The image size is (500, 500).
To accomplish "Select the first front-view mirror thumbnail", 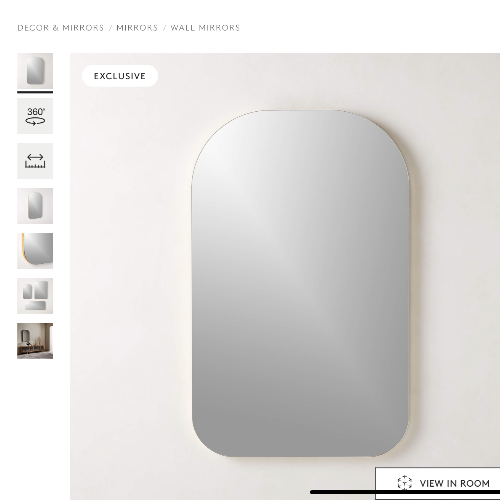I will tap(35, 71).
